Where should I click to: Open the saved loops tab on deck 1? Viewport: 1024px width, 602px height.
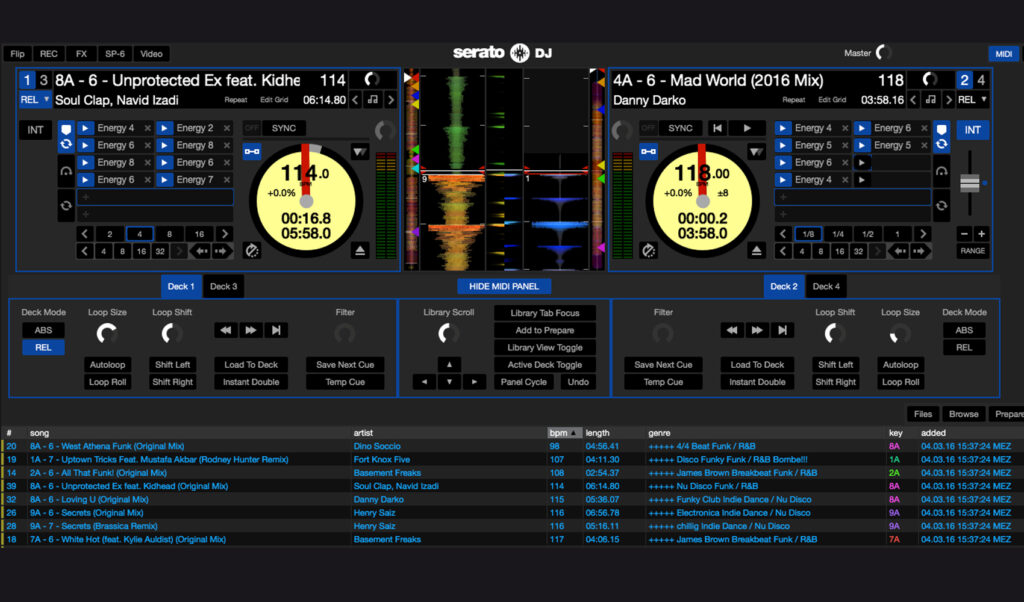pos(66,205)
